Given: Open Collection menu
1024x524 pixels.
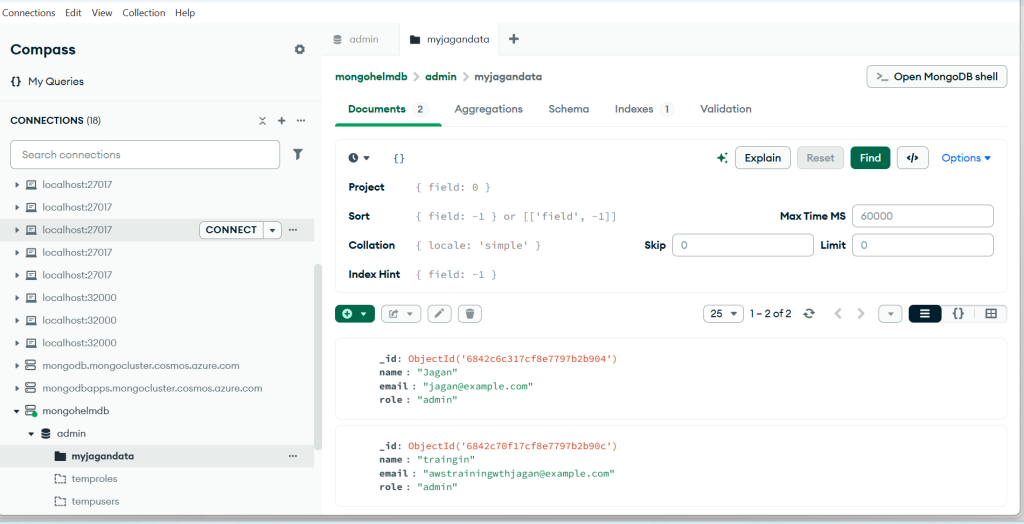Looking at the screenshot, I should click(144, 12).
